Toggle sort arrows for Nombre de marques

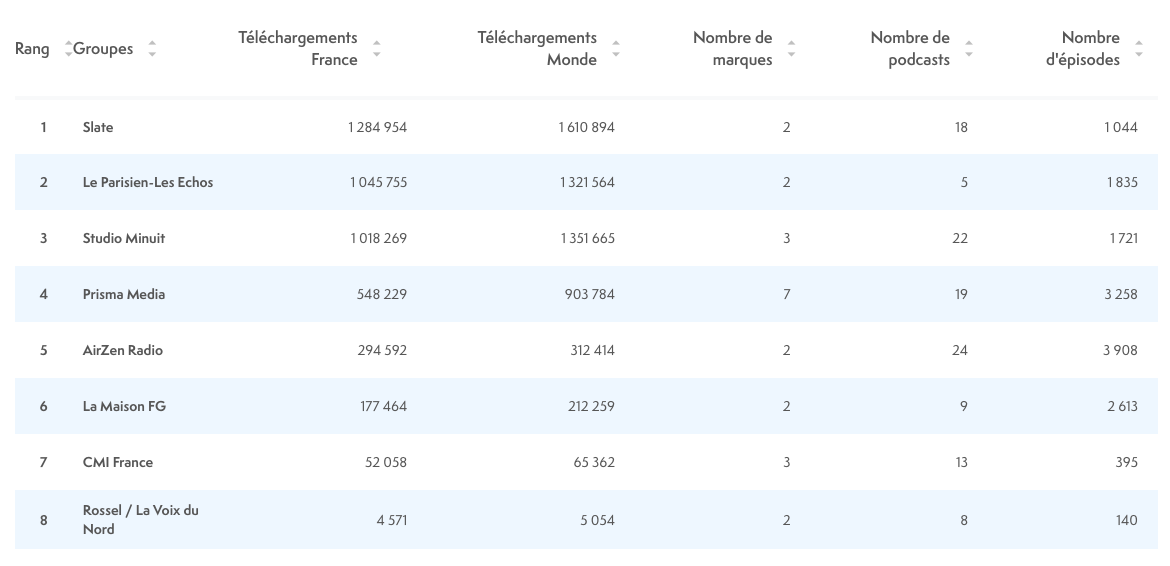[791, 48]
